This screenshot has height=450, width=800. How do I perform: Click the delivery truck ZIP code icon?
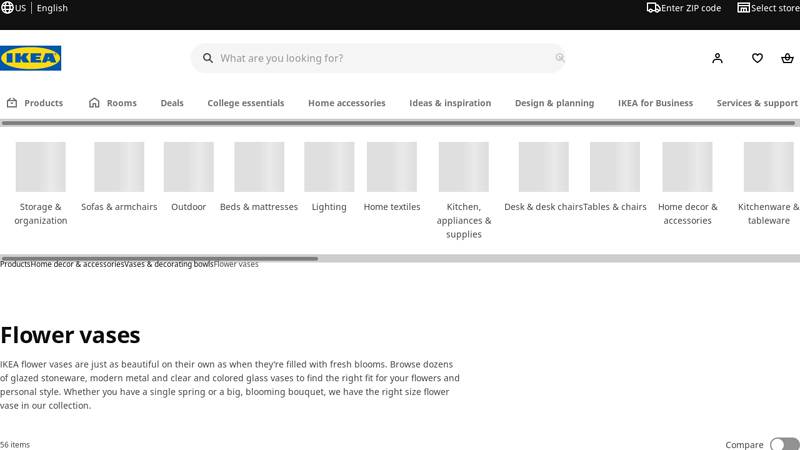tap(653, 8)
